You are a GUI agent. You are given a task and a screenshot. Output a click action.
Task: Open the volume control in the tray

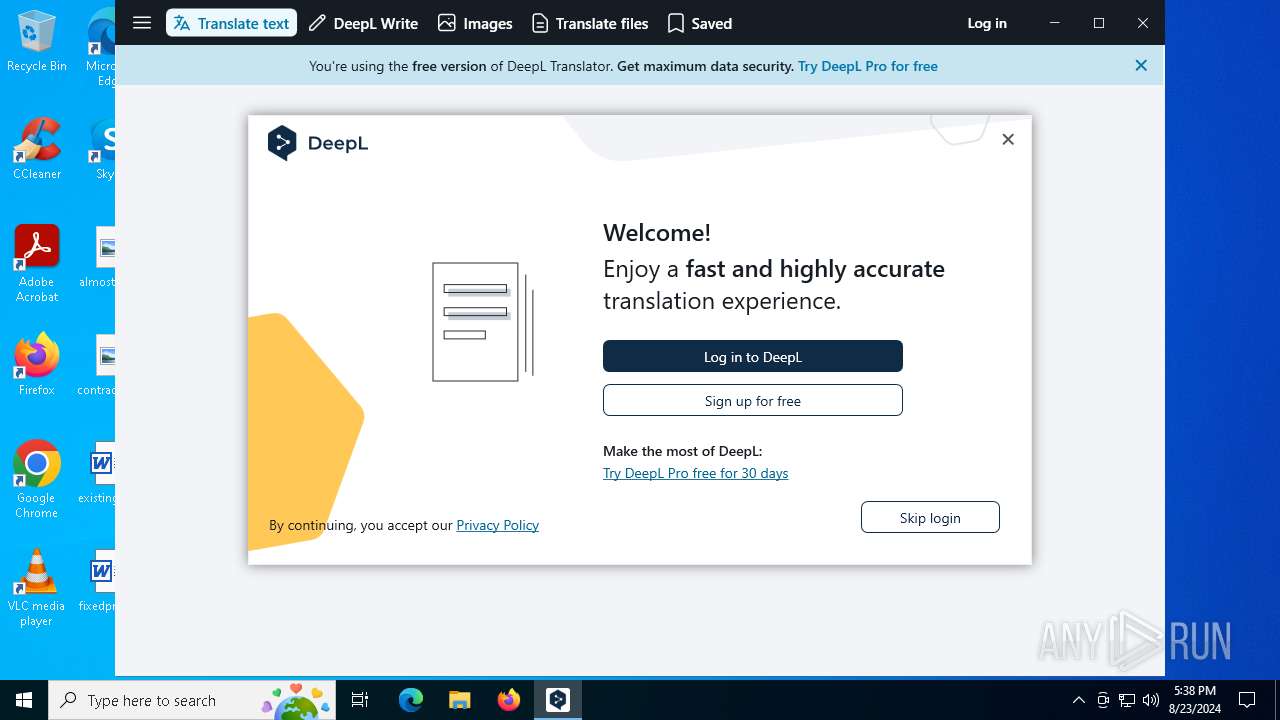pos(1151,700)
